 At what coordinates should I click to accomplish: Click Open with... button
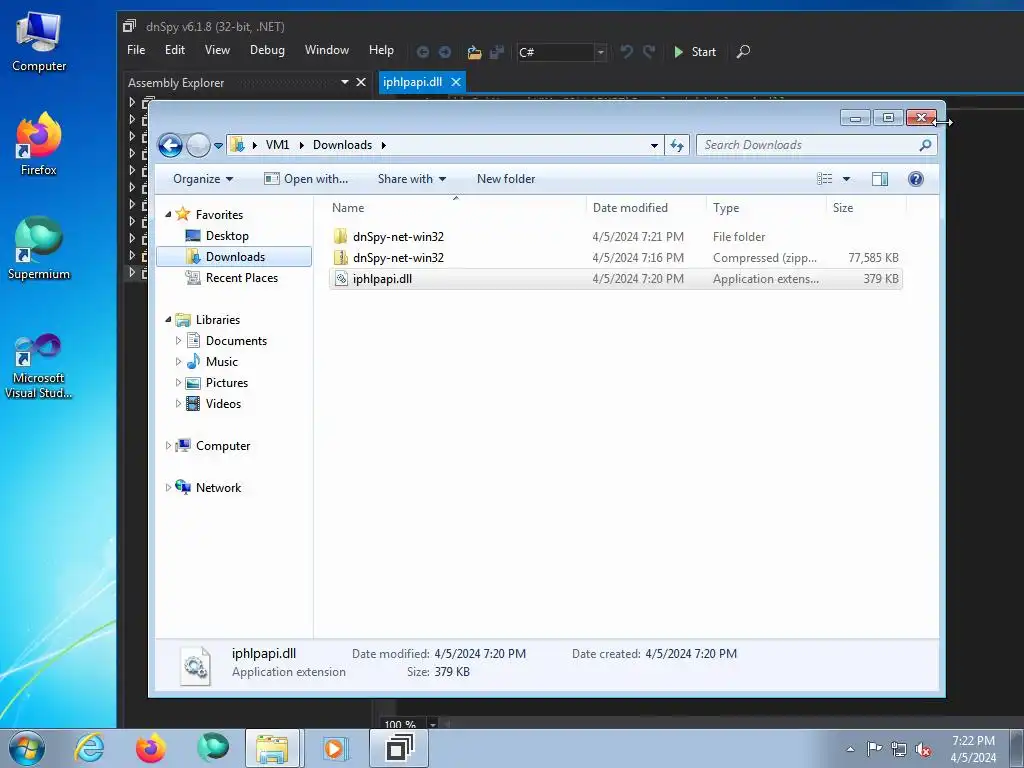[306, 179]
